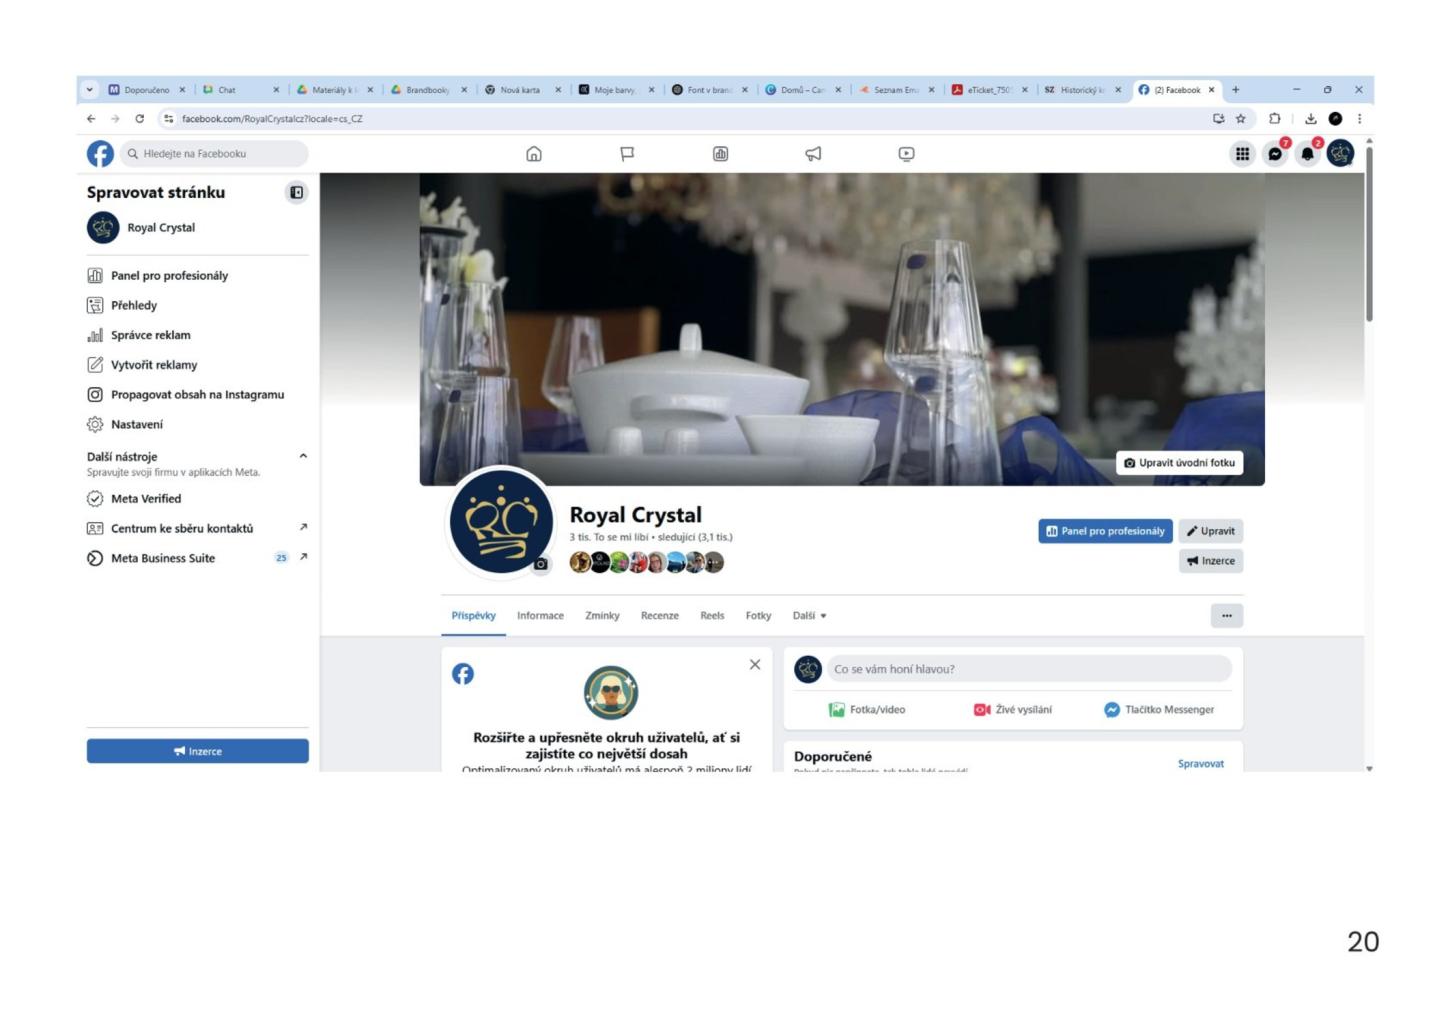Expand the Další tab dropdown

point(810,616)
